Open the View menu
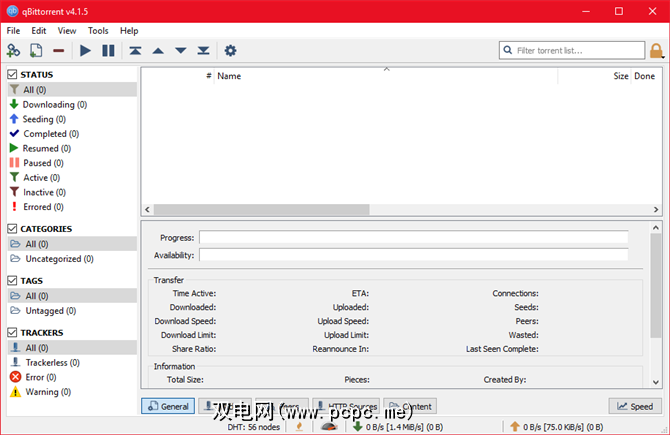This screenshot has height=435, width=670. click(67, 31)
